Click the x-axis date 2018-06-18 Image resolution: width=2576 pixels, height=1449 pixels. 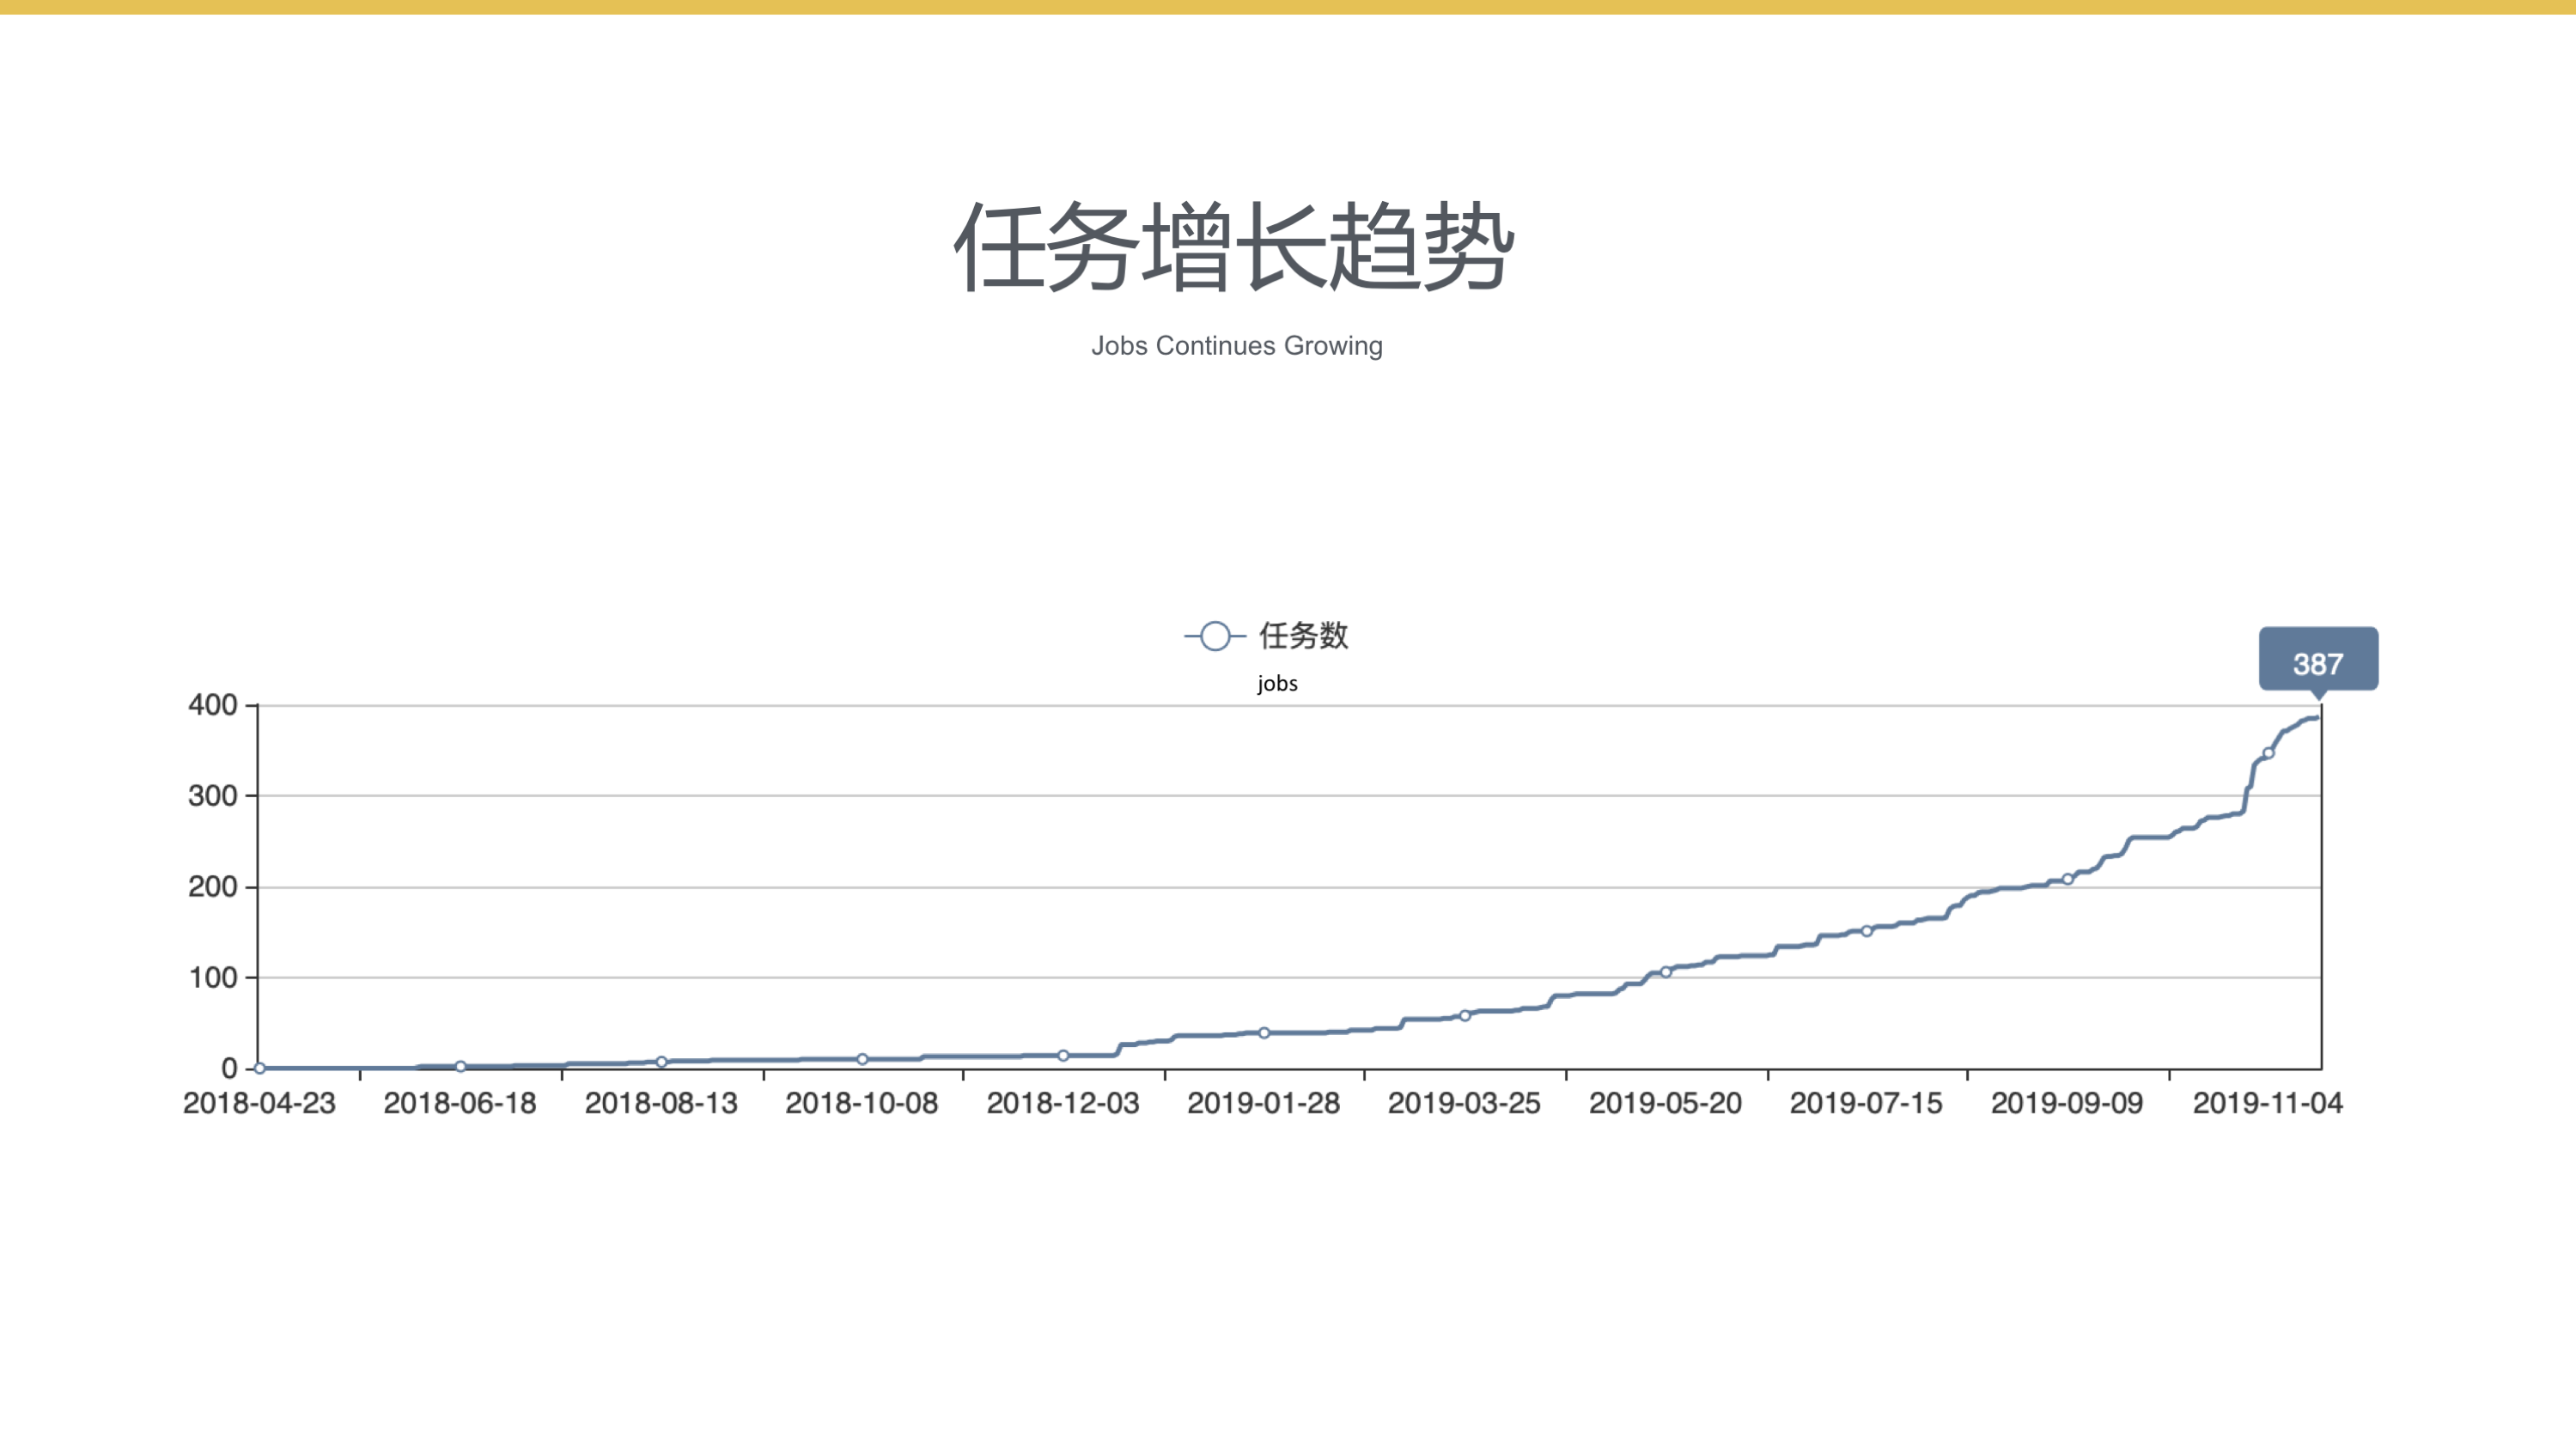pyautogui.click(x=460, y=1104)
